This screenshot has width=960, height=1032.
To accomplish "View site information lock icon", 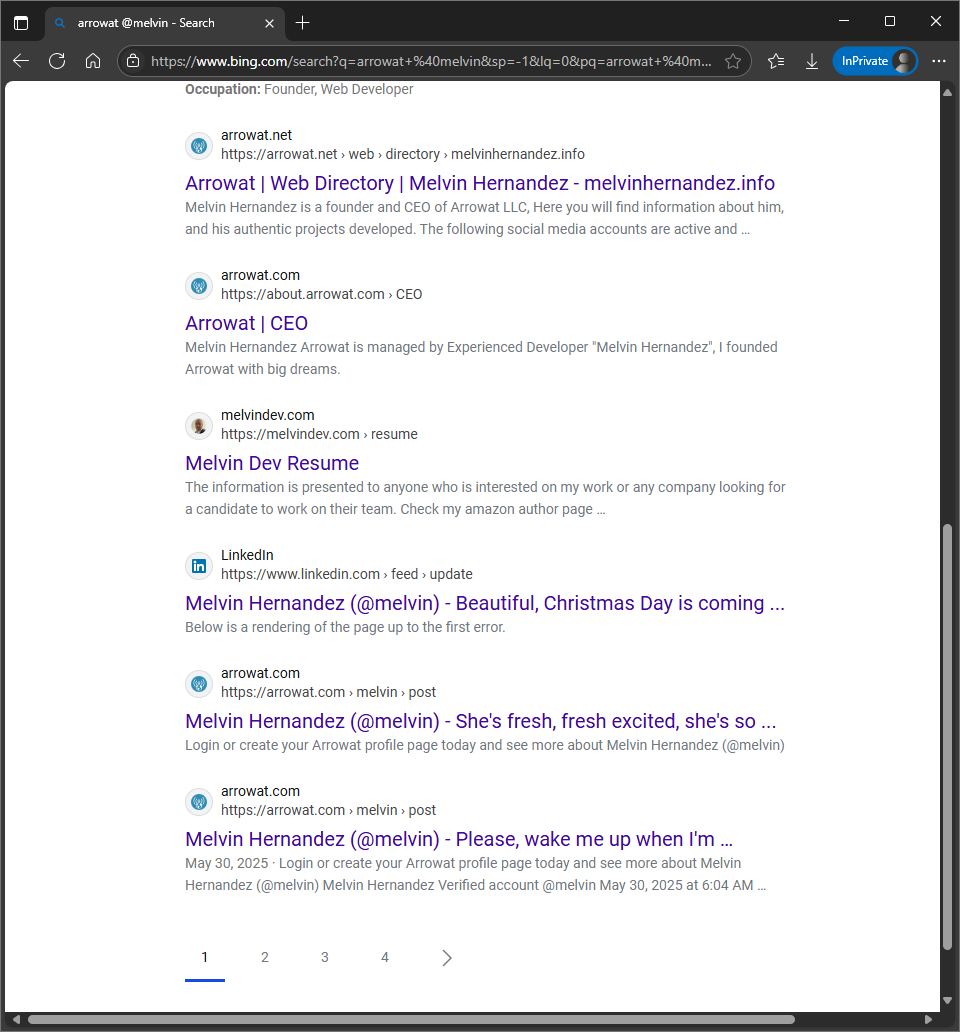I will pos(133,61).
